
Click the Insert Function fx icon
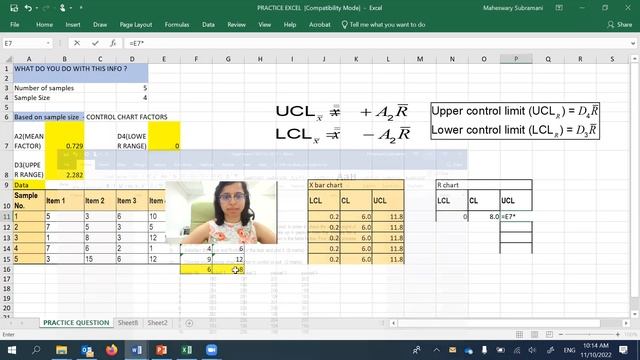[113, 43]
